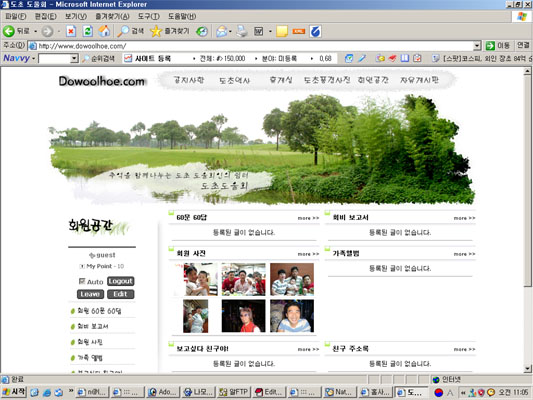
Task: Open sidebar link 회원 사진
Action: point(90,342)
